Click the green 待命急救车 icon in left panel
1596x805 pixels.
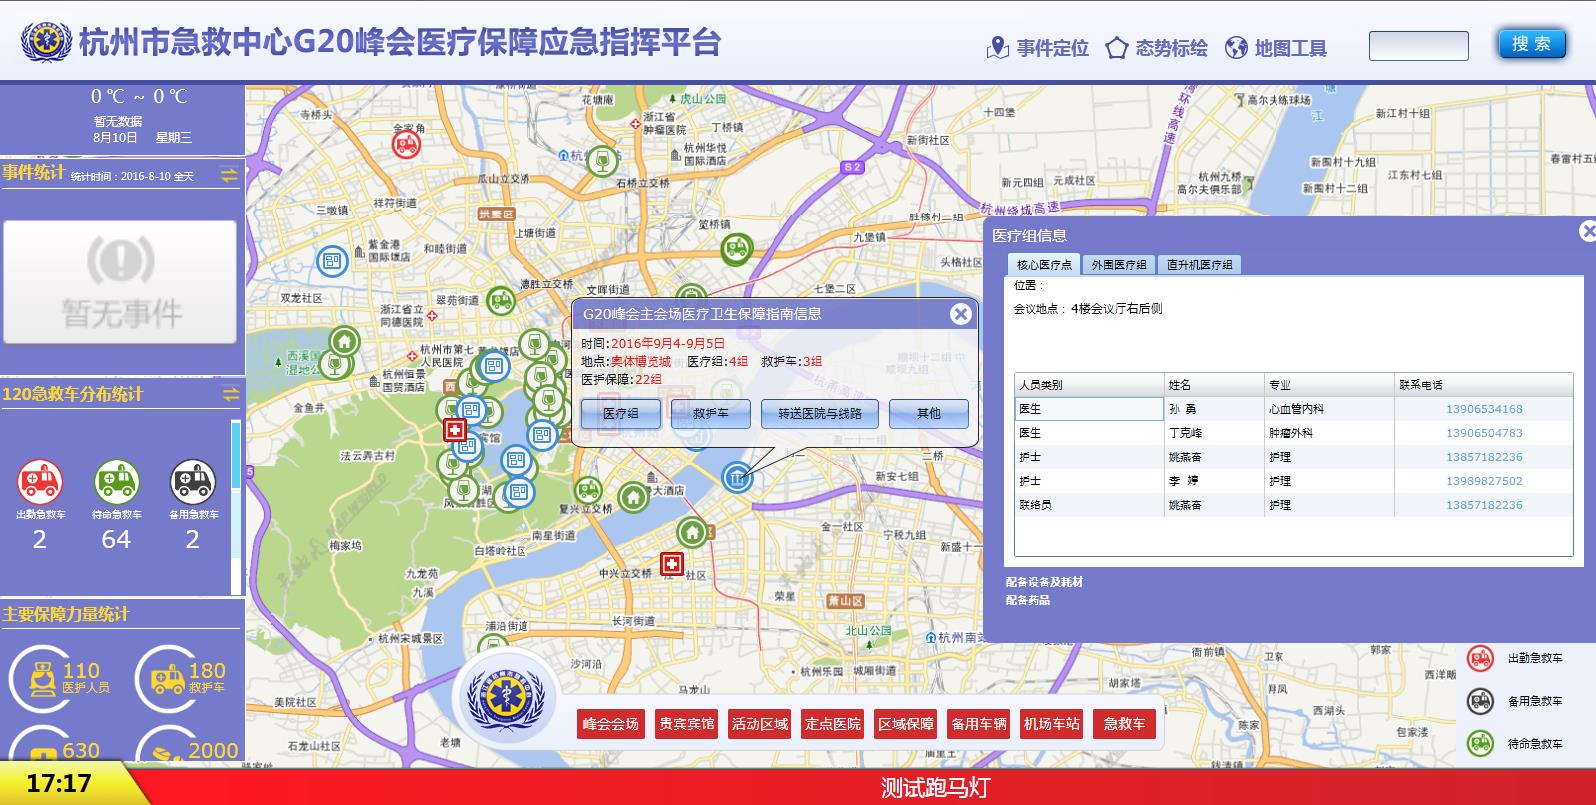click(116, 482)
